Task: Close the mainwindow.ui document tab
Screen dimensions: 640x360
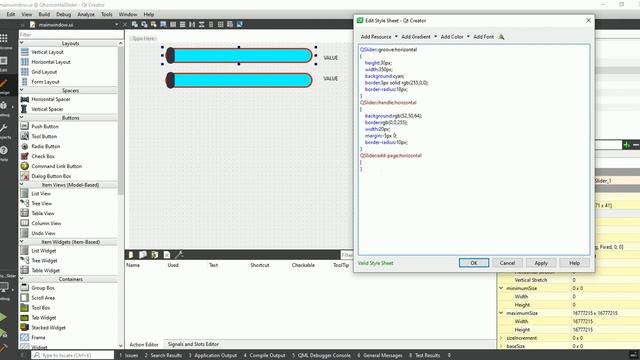Action: (x=125, y=25)
